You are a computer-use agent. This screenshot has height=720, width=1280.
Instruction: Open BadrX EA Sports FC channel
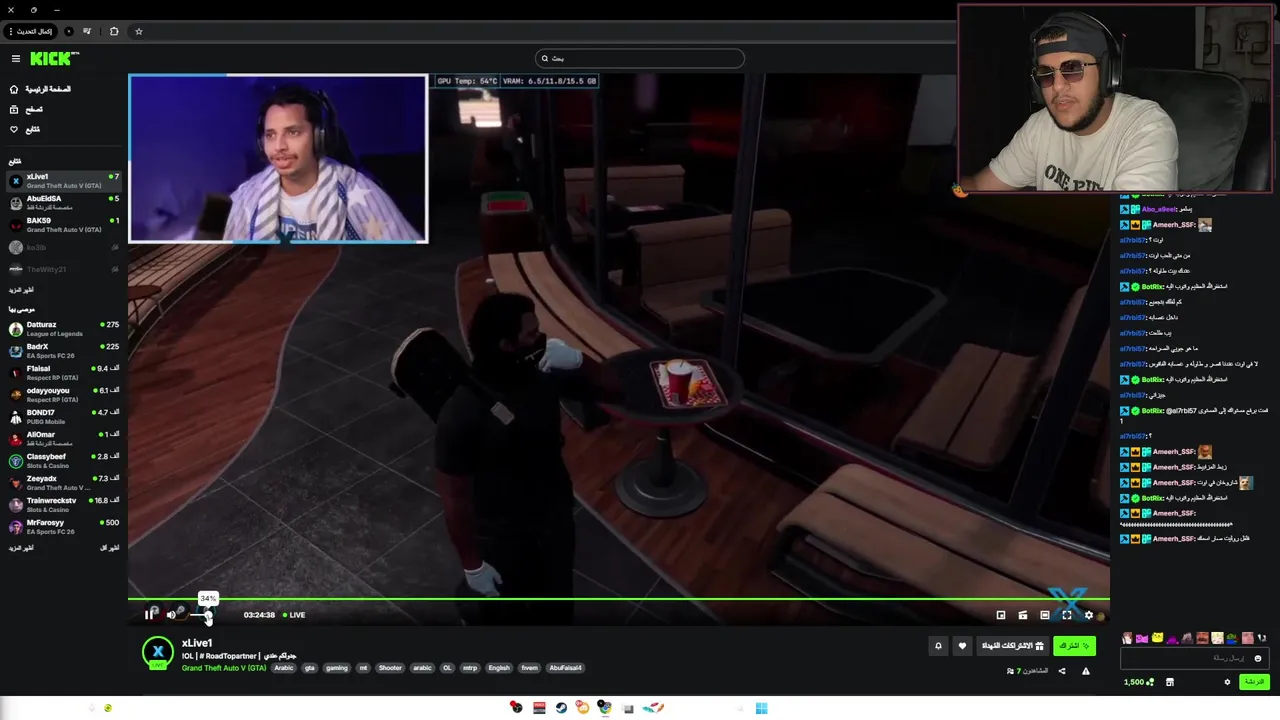point(64,351)
